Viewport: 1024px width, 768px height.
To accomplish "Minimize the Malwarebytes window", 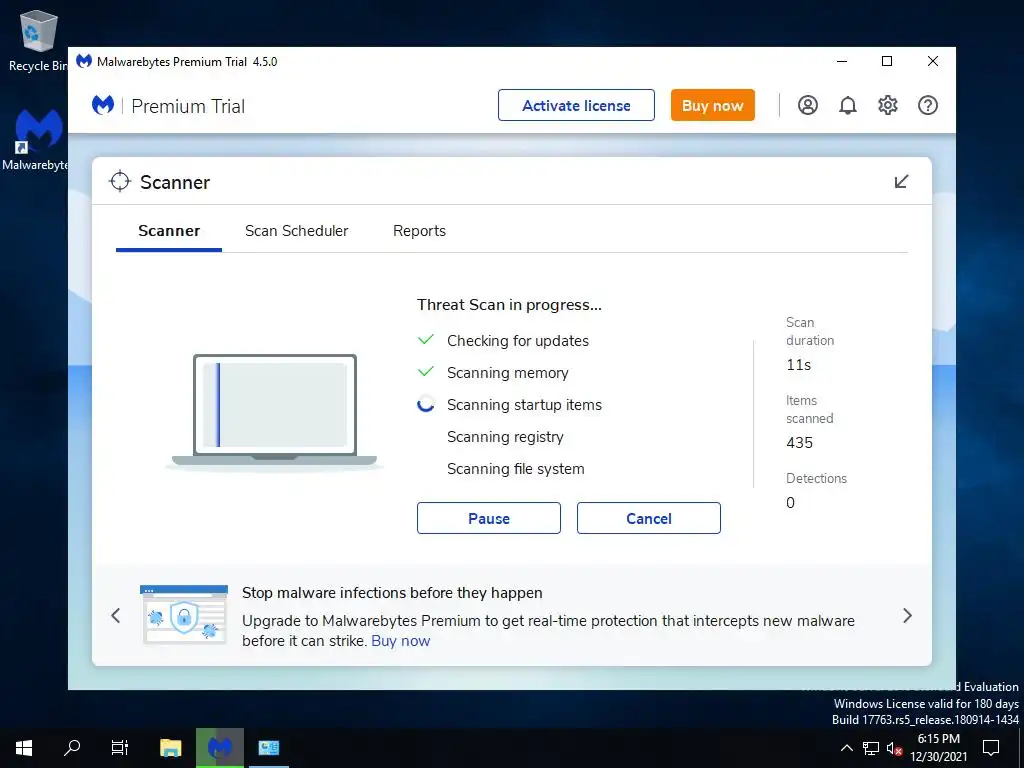I will 842,61.
